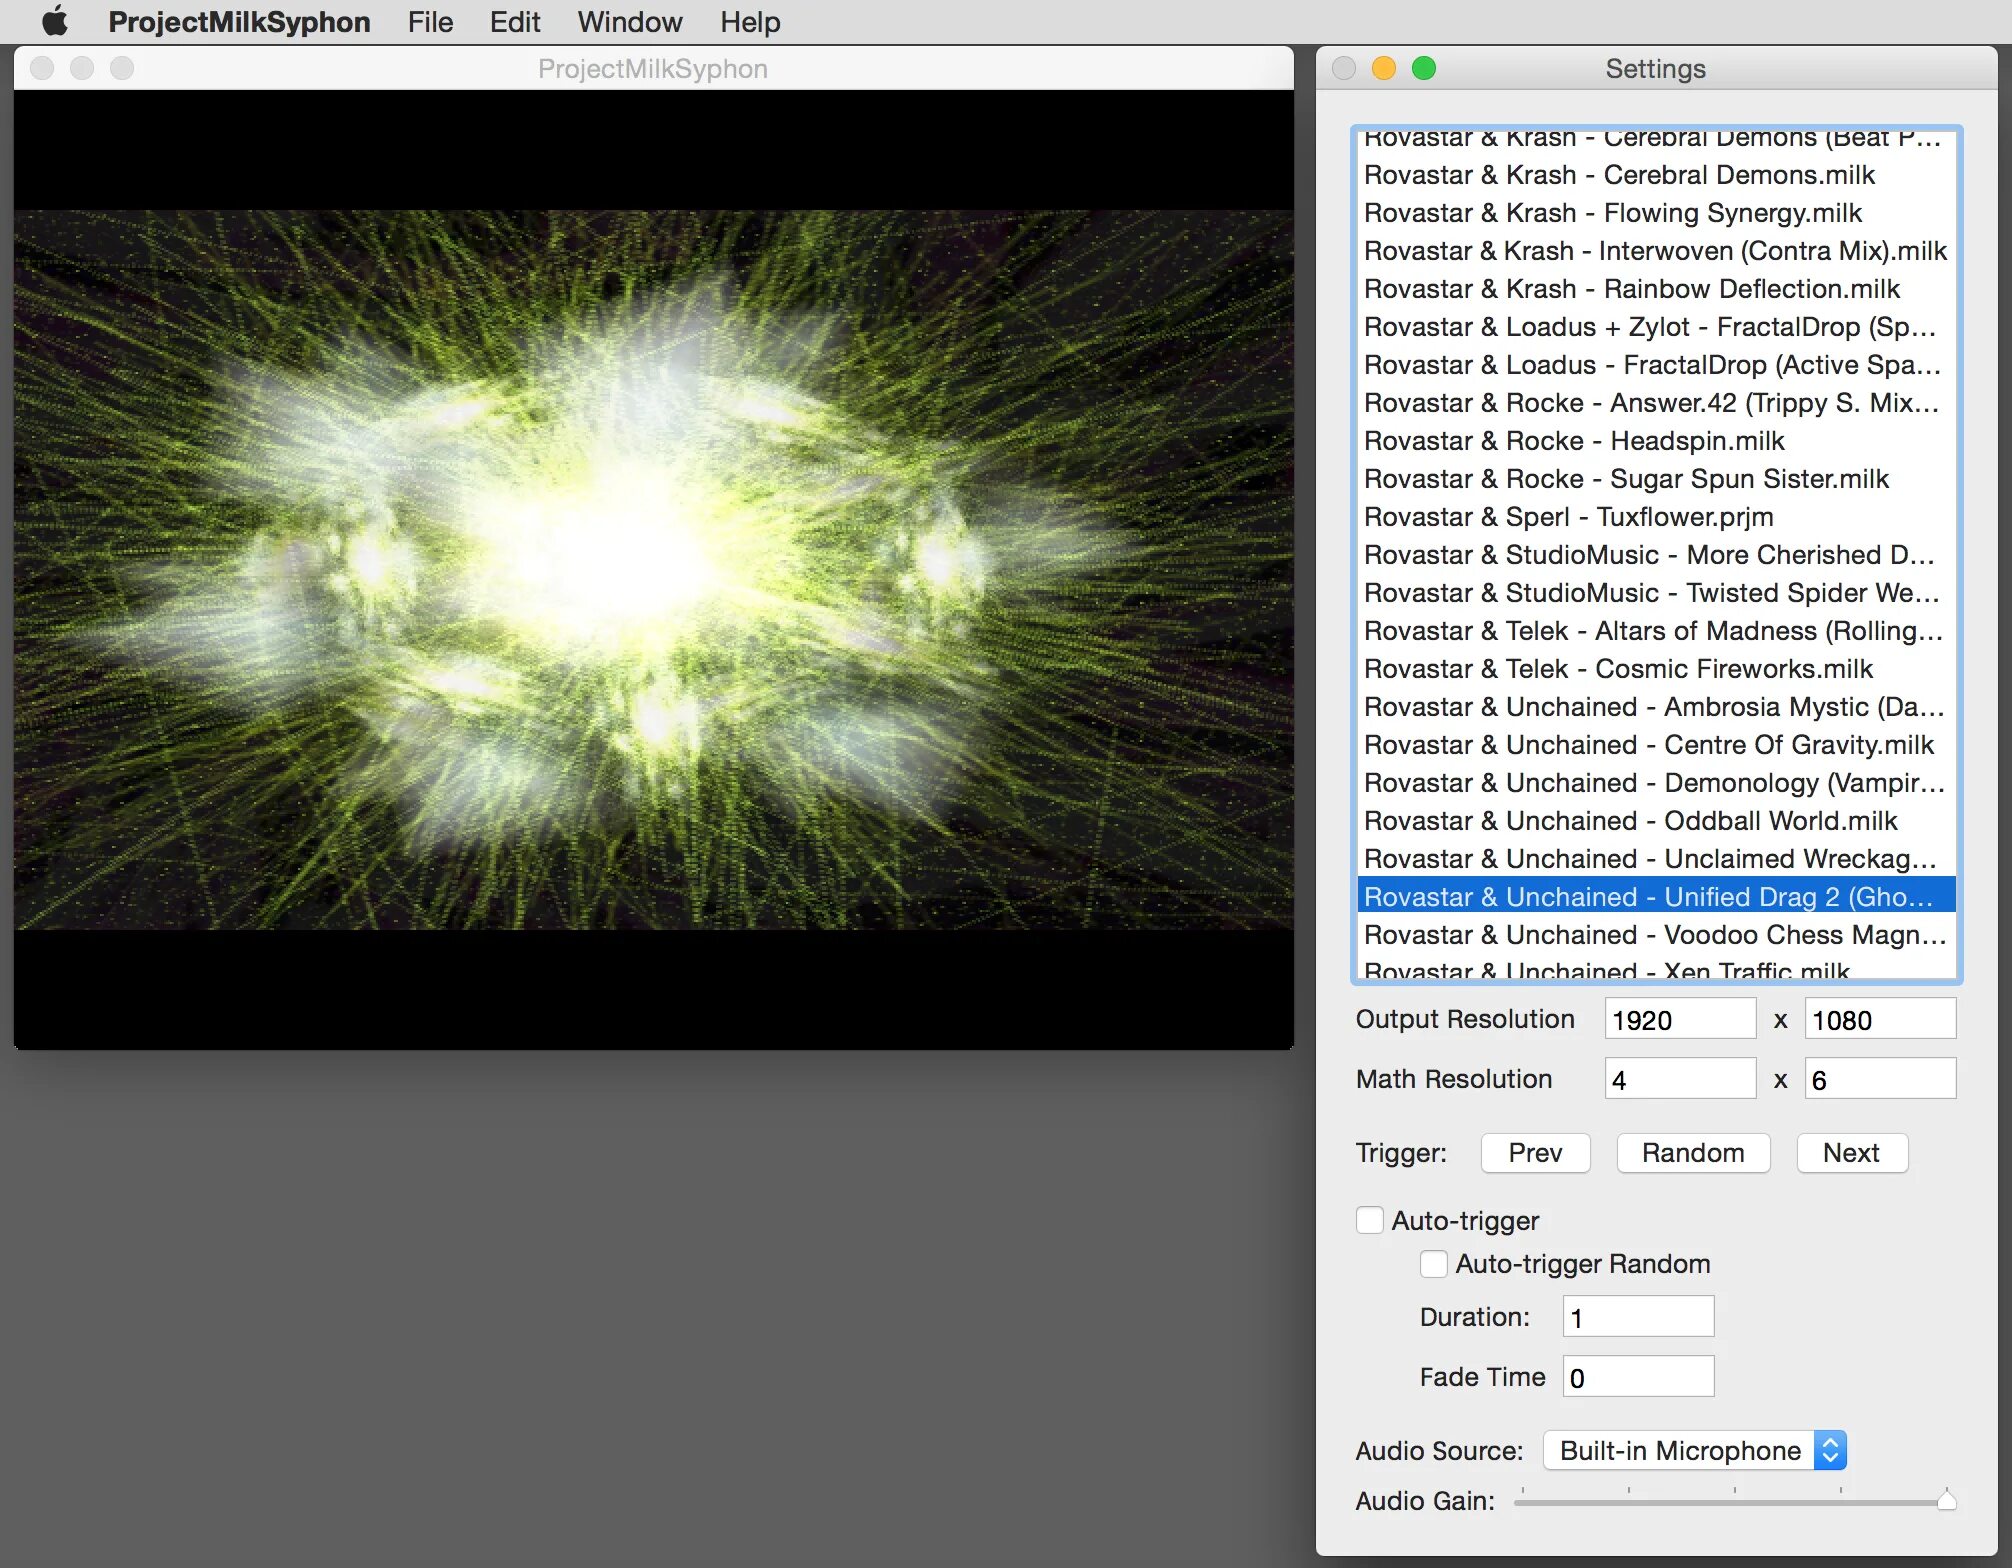Trigger the Next preset button
Screen dimensions: 2012x1568
pos(1850,1153)
